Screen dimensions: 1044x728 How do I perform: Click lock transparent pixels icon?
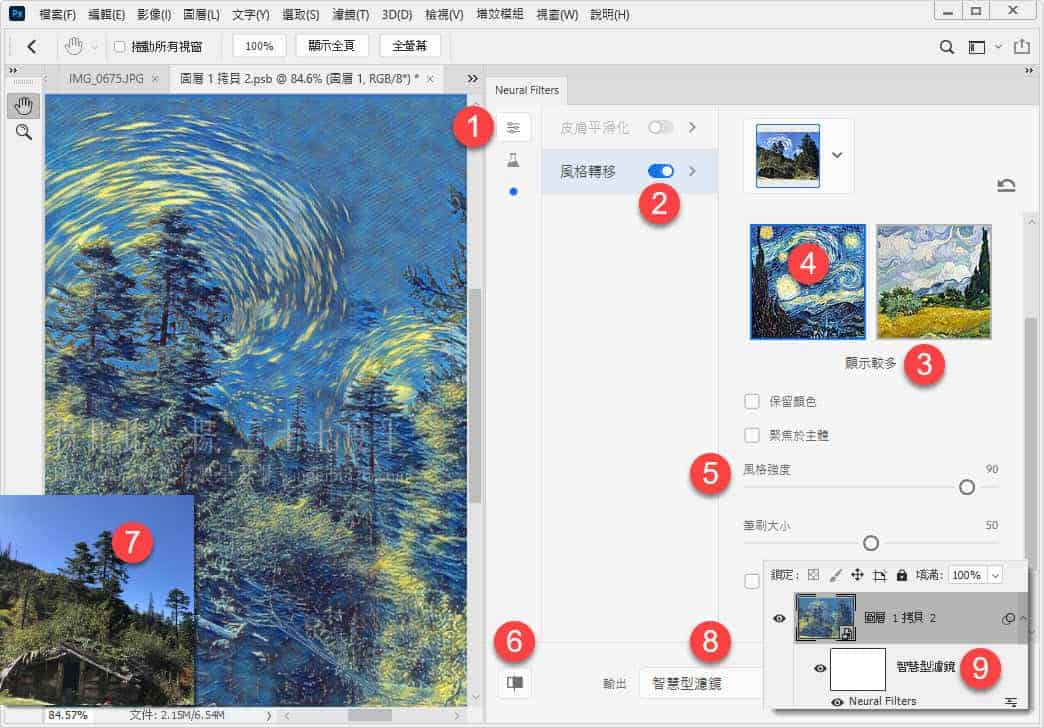[814, 575]
